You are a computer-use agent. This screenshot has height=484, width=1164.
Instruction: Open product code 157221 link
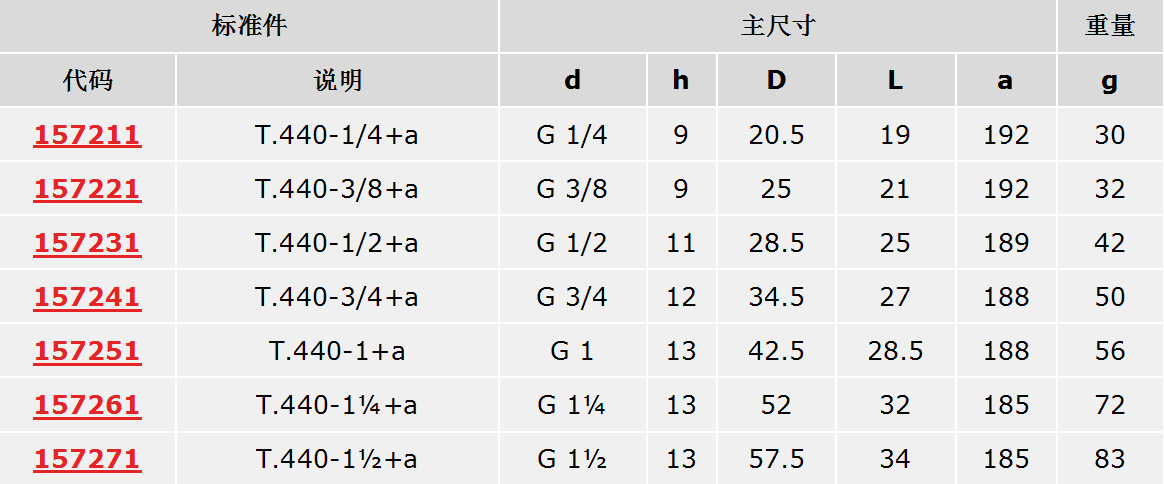(x=87, y=189)
